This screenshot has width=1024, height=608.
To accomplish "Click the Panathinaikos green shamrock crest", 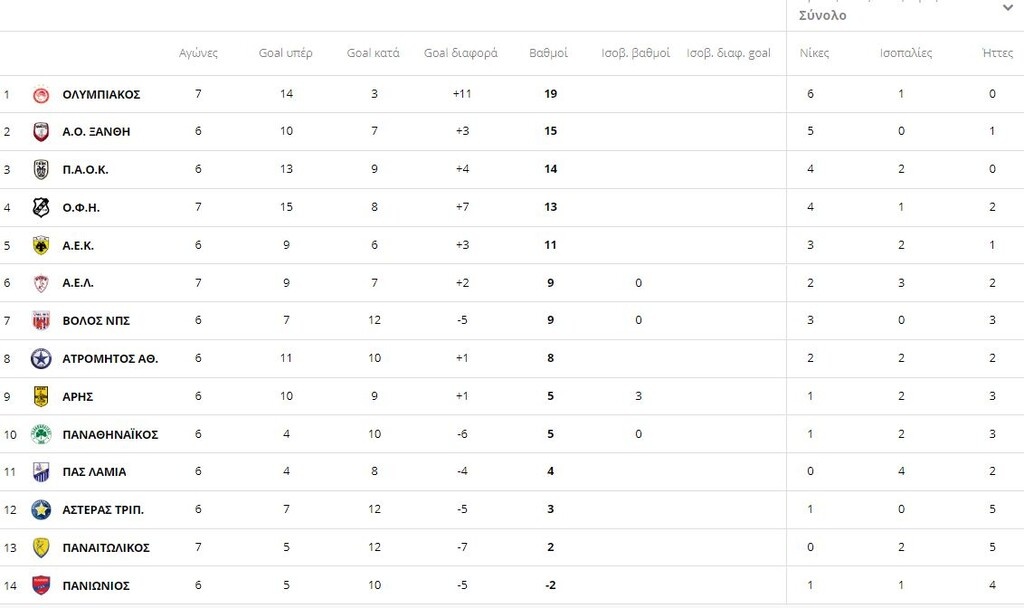I will tap(41, 435).
